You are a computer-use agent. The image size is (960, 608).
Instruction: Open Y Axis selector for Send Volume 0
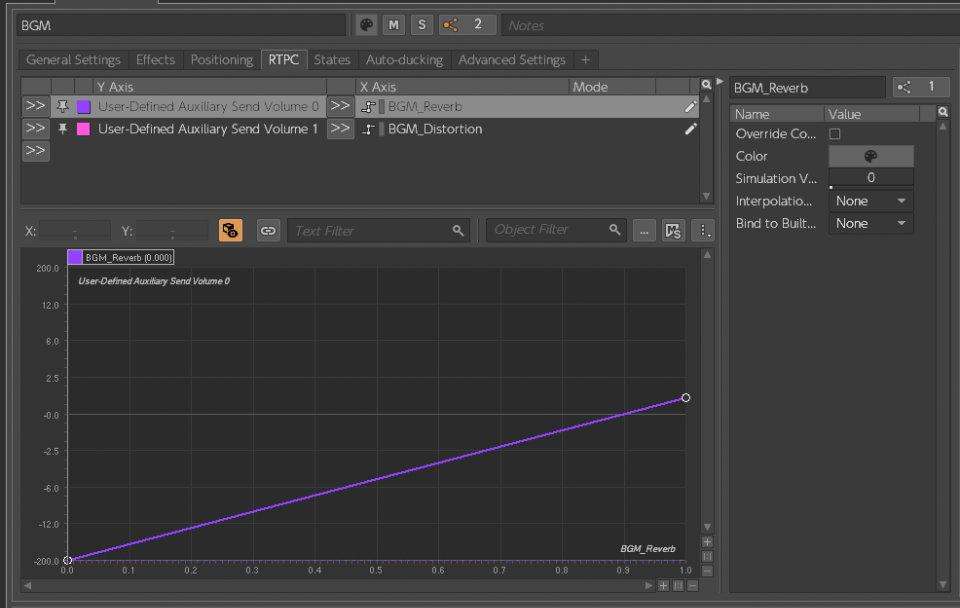[x=35, y=107]
